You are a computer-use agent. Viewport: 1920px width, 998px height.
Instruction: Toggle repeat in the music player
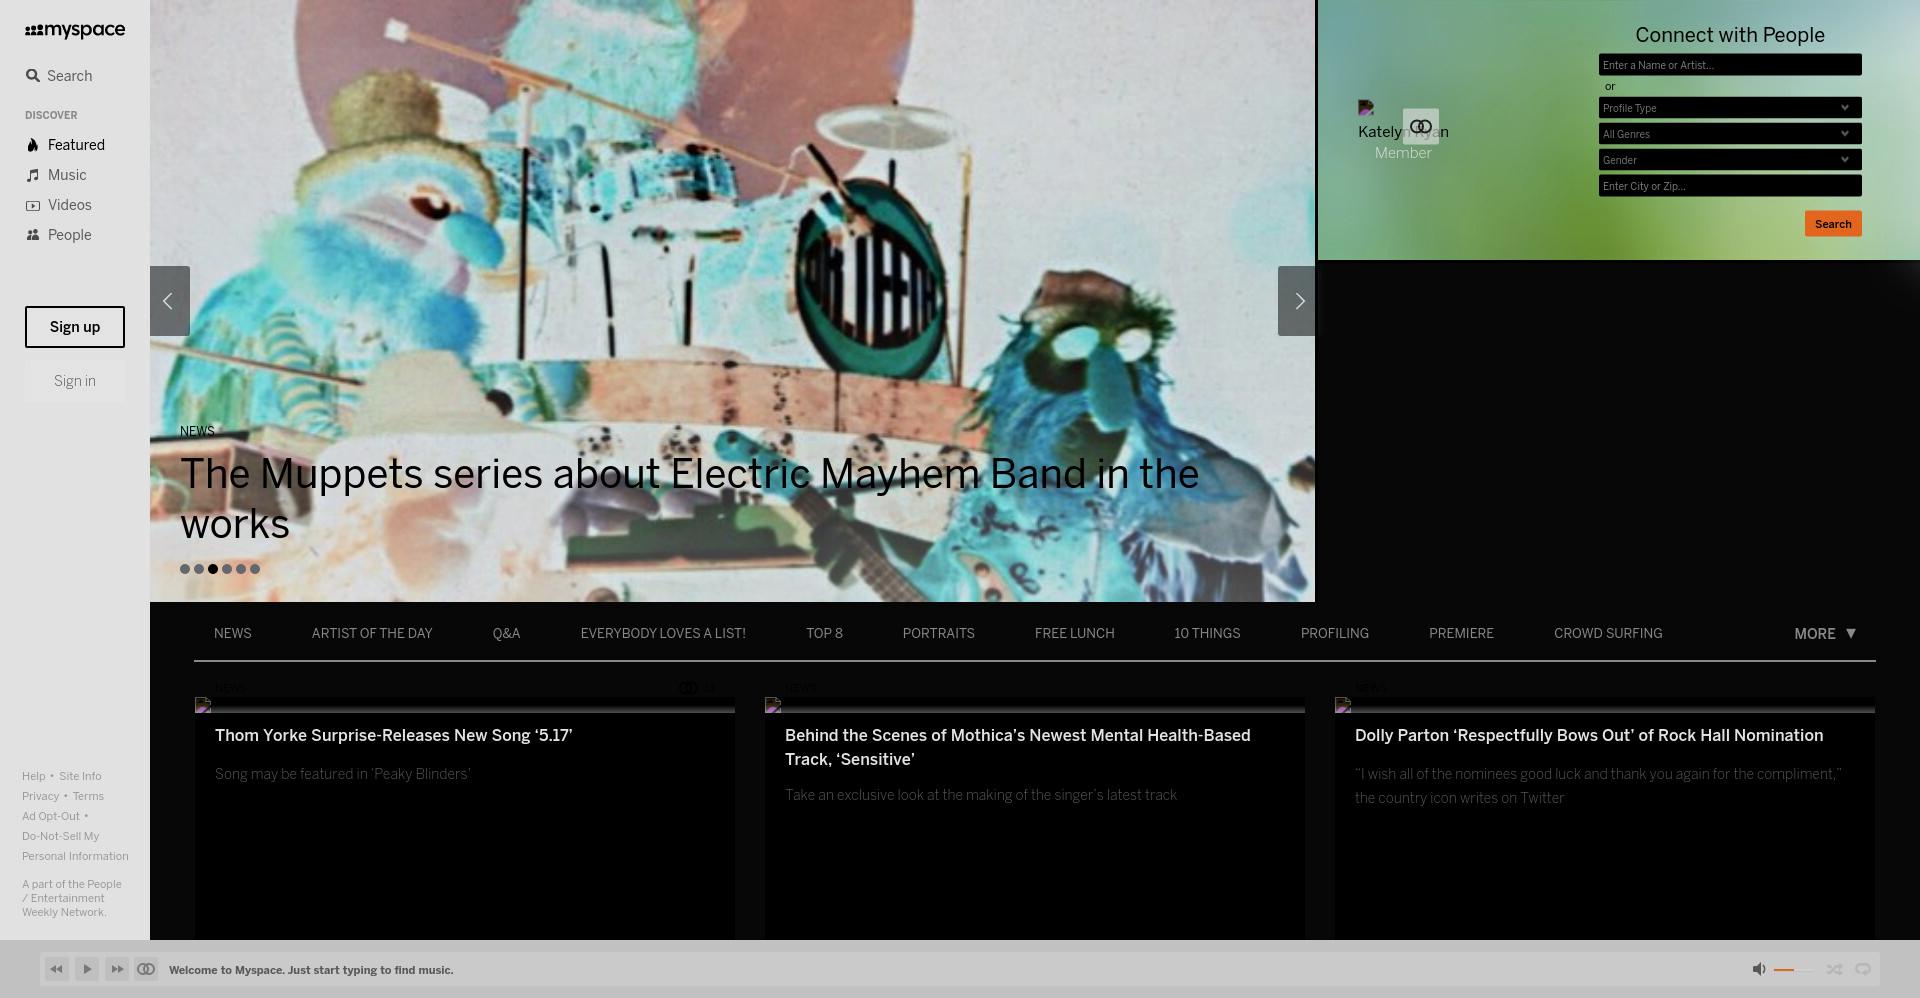1863,969
